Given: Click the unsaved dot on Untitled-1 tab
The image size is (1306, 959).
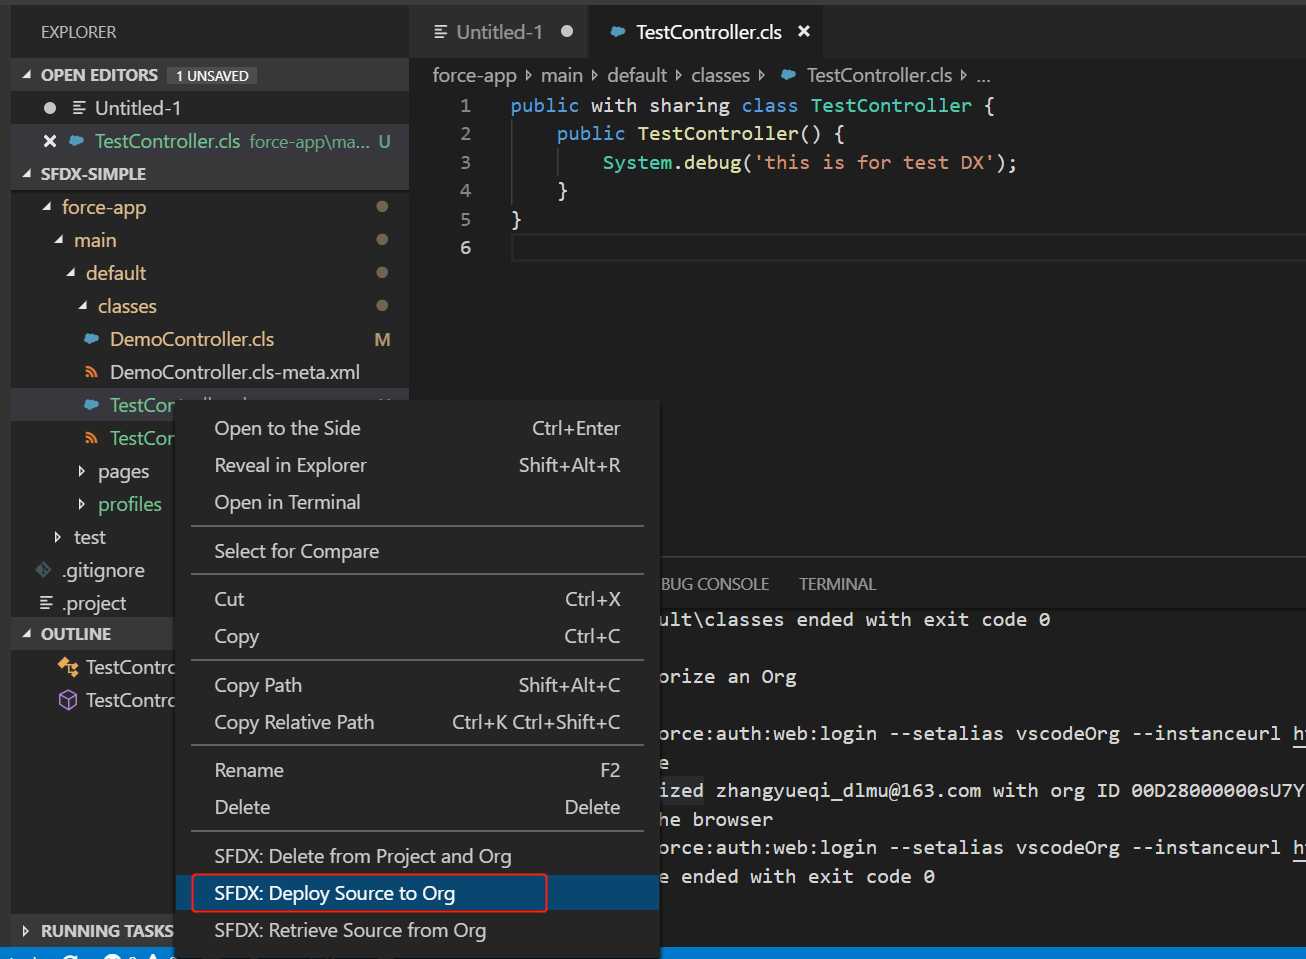Looking at the screenshot, I should click(567, 31).
